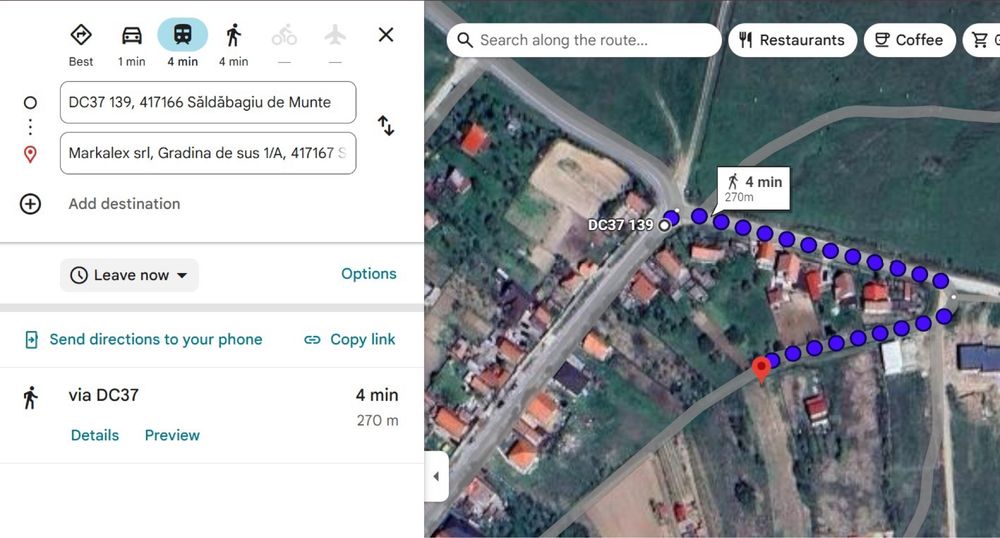1000x538 pixels.
Task: Select the transit bus mode
Action: pyautogui.click(x=182, y=36)
